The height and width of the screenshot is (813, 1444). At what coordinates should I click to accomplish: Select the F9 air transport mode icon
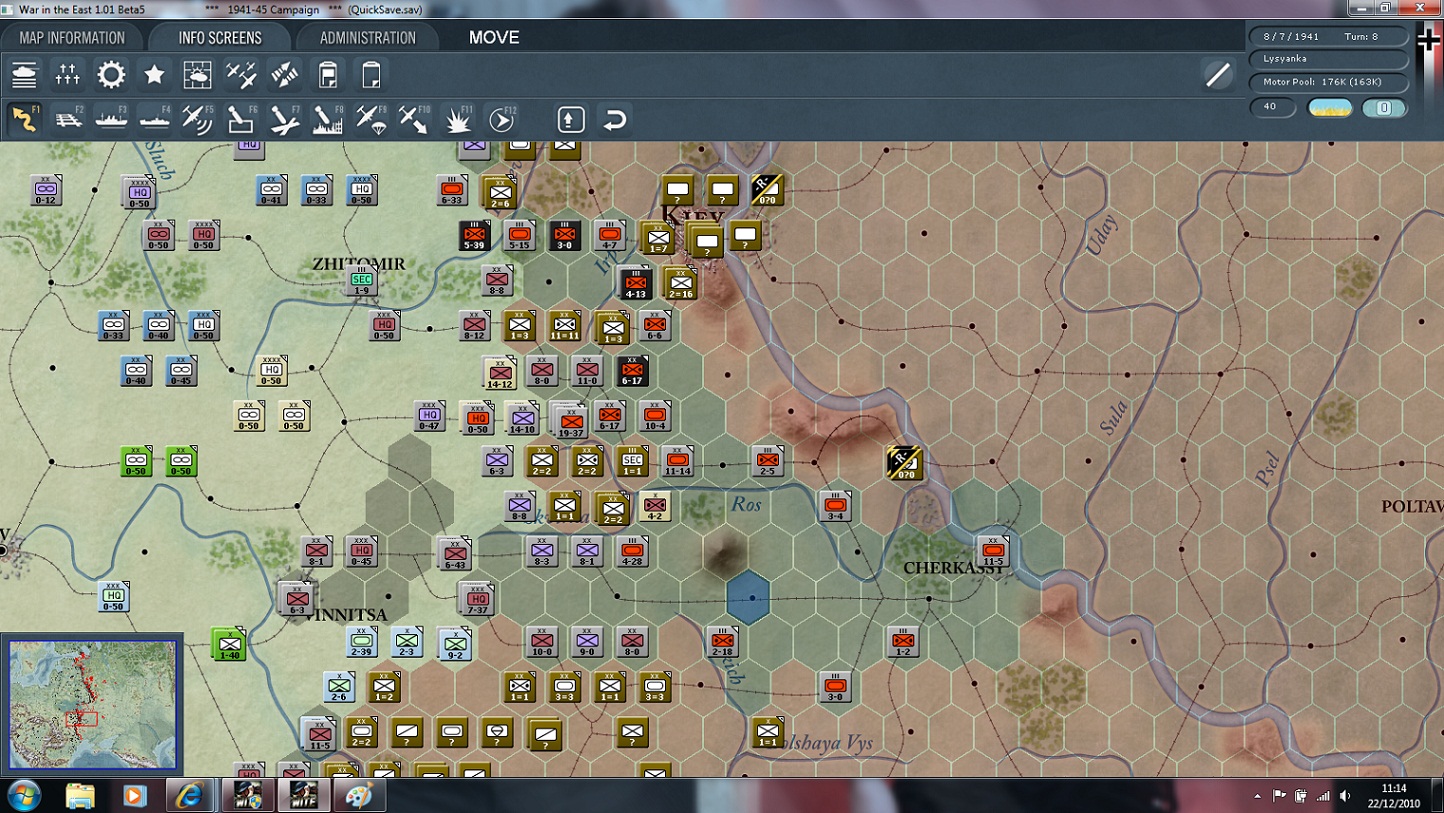click(x=371, y=119)
